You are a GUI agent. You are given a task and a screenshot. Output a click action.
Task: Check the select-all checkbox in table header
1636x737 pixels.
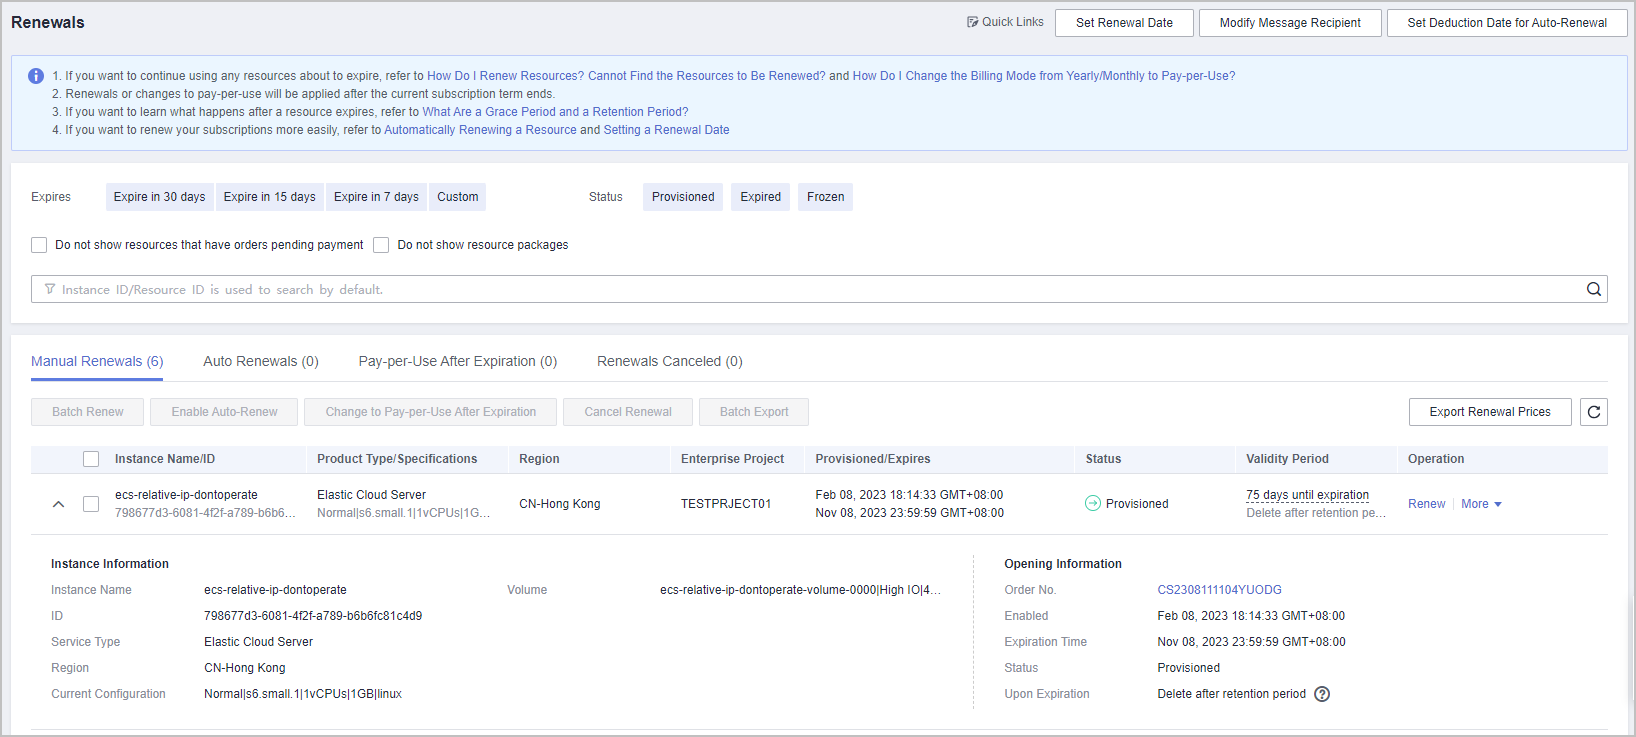point(91,459)
